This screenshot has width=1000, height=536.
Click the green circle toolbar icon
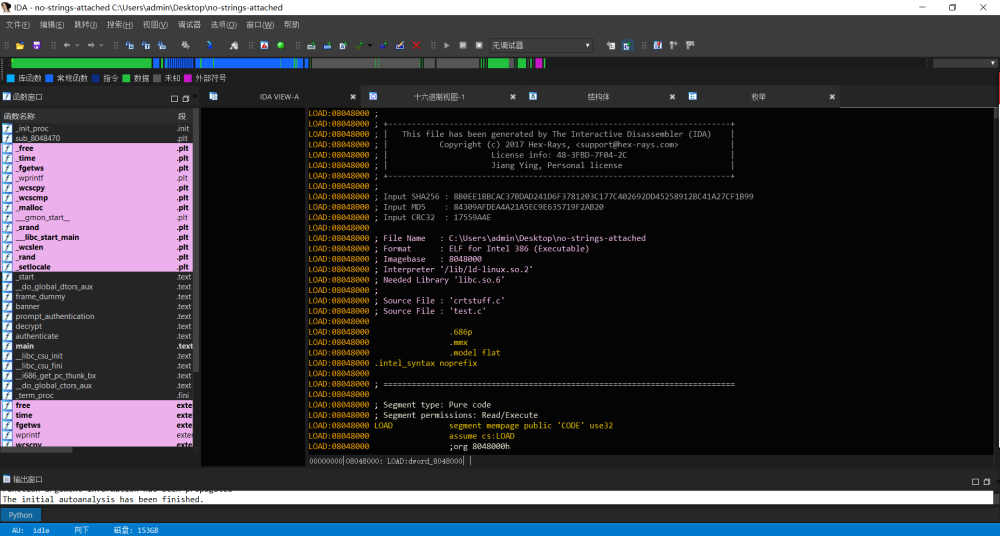[281, 45]
